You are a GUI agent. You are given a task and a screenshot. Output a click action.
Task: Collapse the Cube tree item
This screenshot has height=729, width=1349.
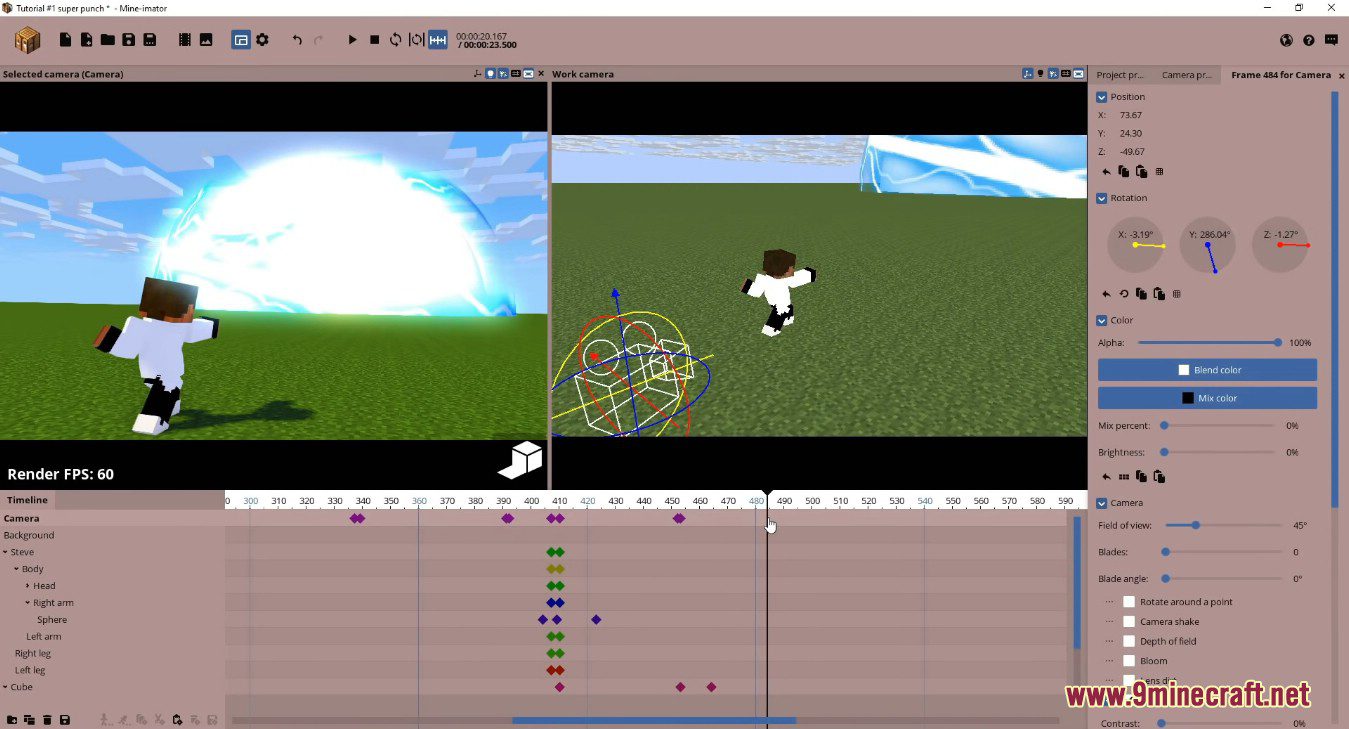5,687
